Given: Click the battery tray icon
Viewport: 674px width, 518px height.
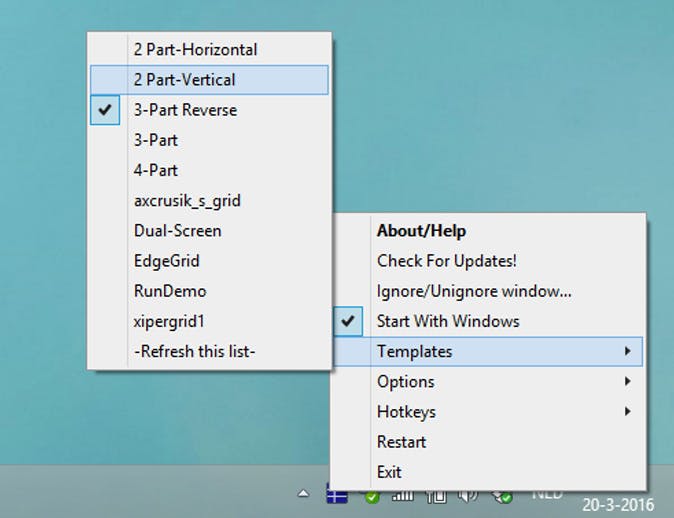Looking at the screenshot, I should tap(436, 497).
